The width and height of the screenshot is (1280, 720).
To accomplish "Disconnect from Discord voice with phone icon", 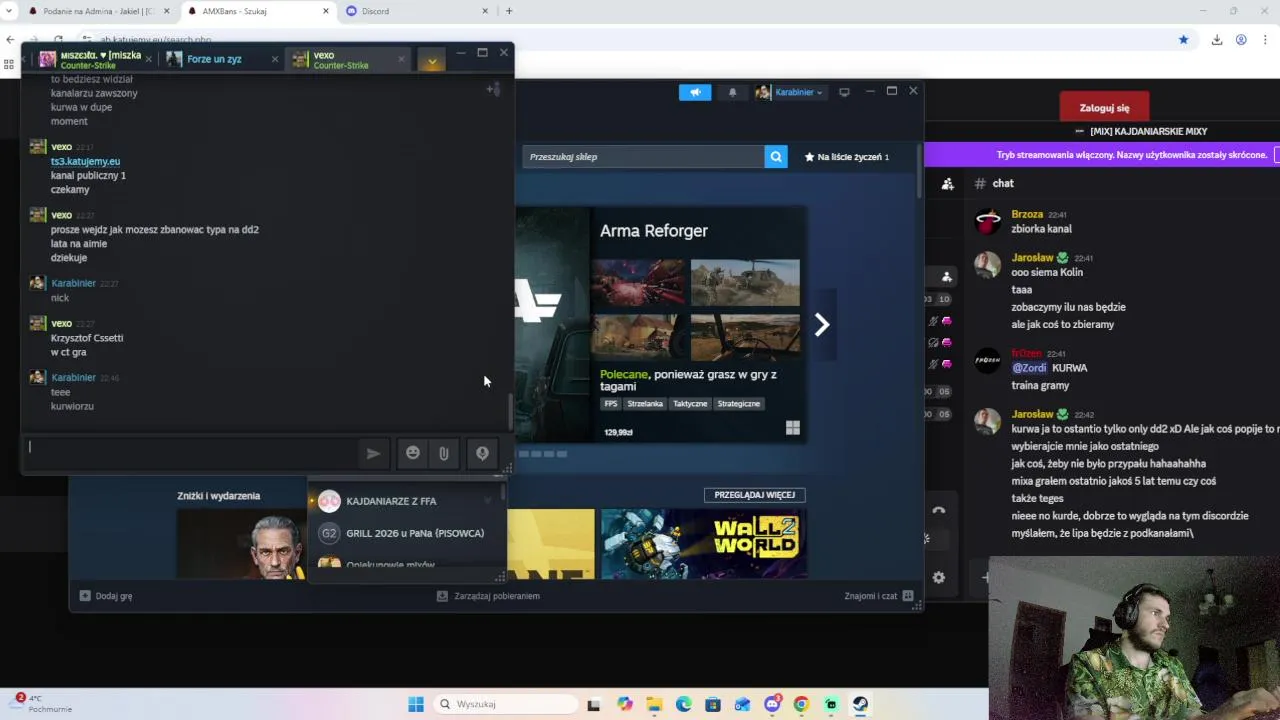I will (938, 510).
